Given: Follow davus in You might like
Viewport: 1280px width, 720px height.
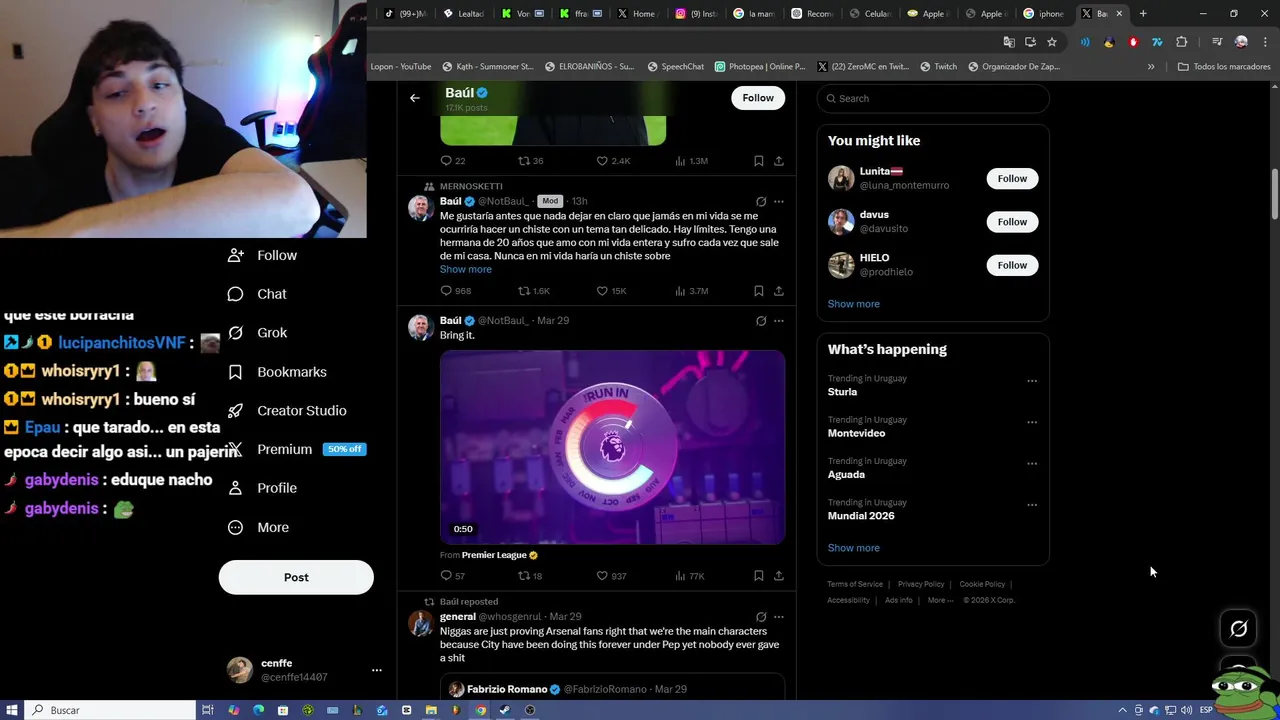Looking at the screenshot, I should pos(1012,222).
